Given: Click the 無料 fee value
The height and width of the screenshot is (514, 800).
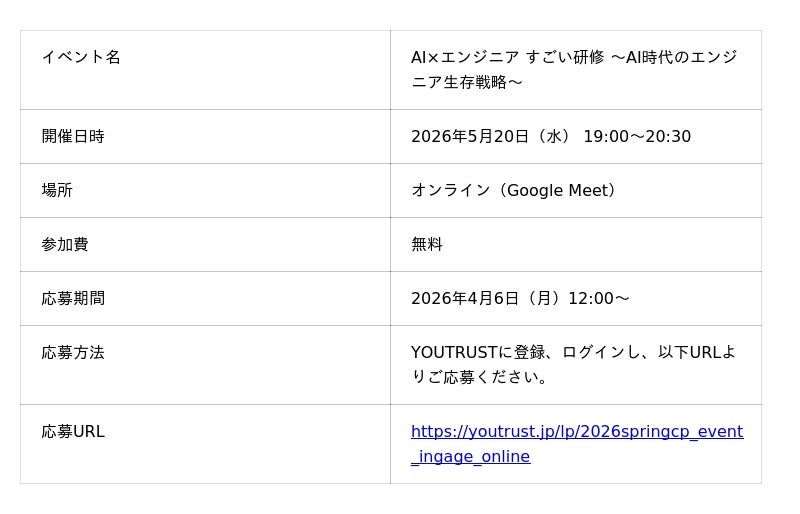Looking at the screenshot, I should 427,244.
